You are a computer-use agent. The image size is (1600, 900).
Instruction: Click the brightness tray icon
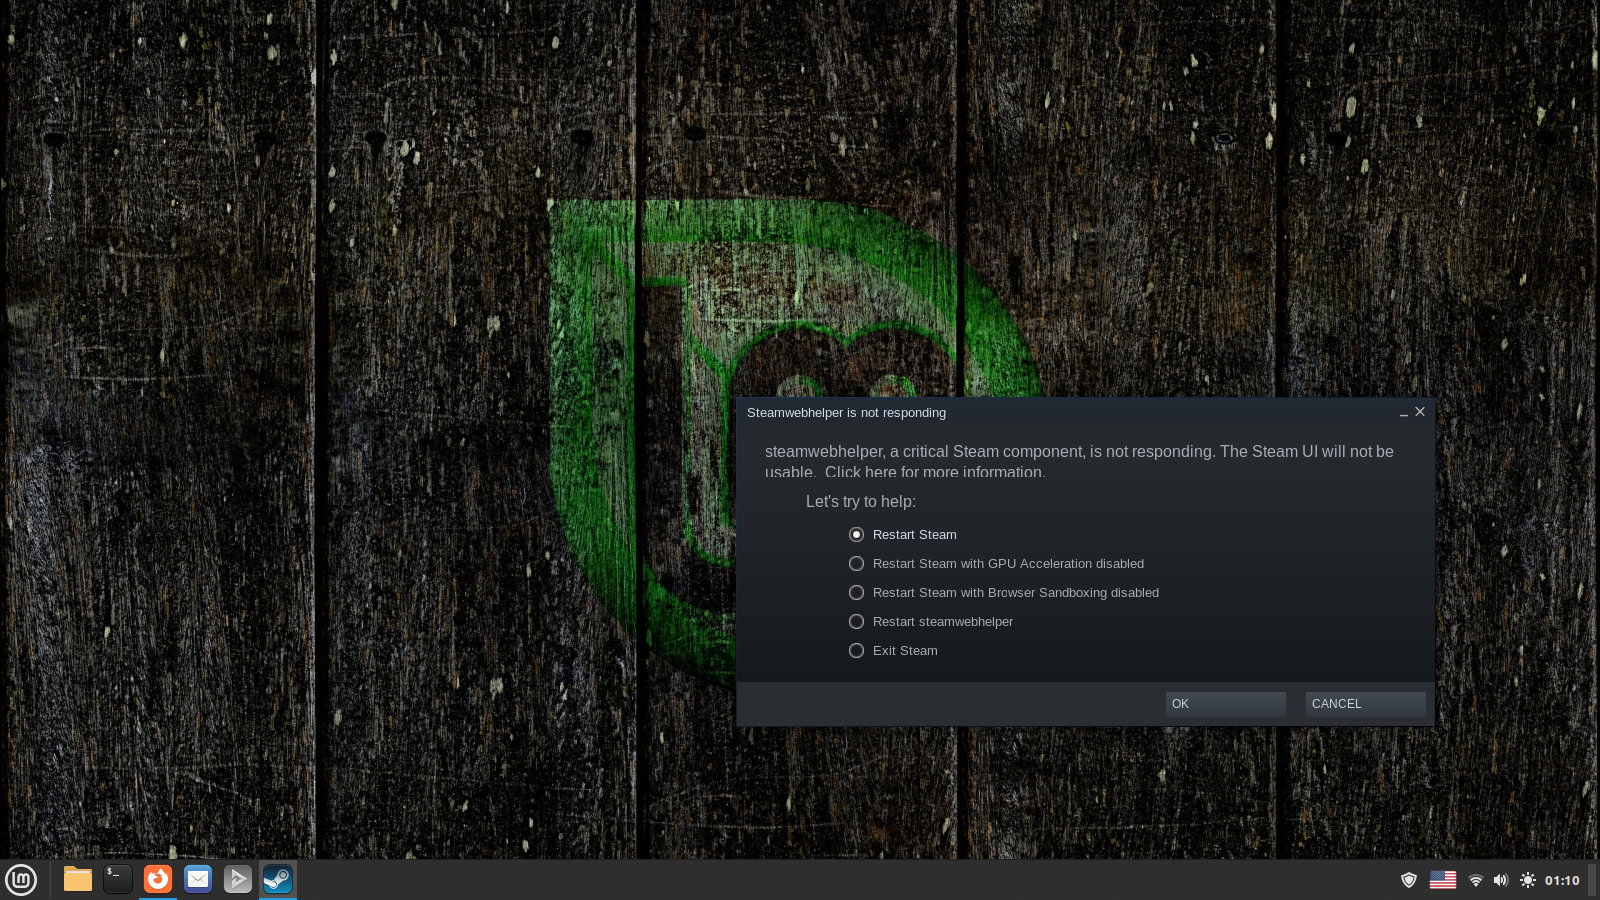click(1527, 880)
